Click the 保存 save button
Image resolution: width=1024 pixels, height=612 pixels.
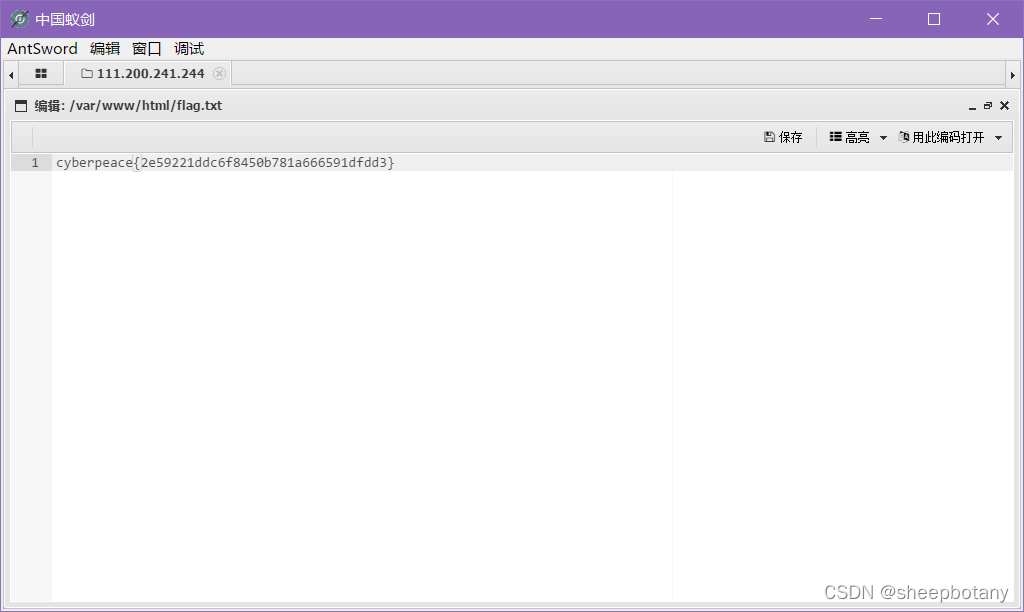coord(783,137)
